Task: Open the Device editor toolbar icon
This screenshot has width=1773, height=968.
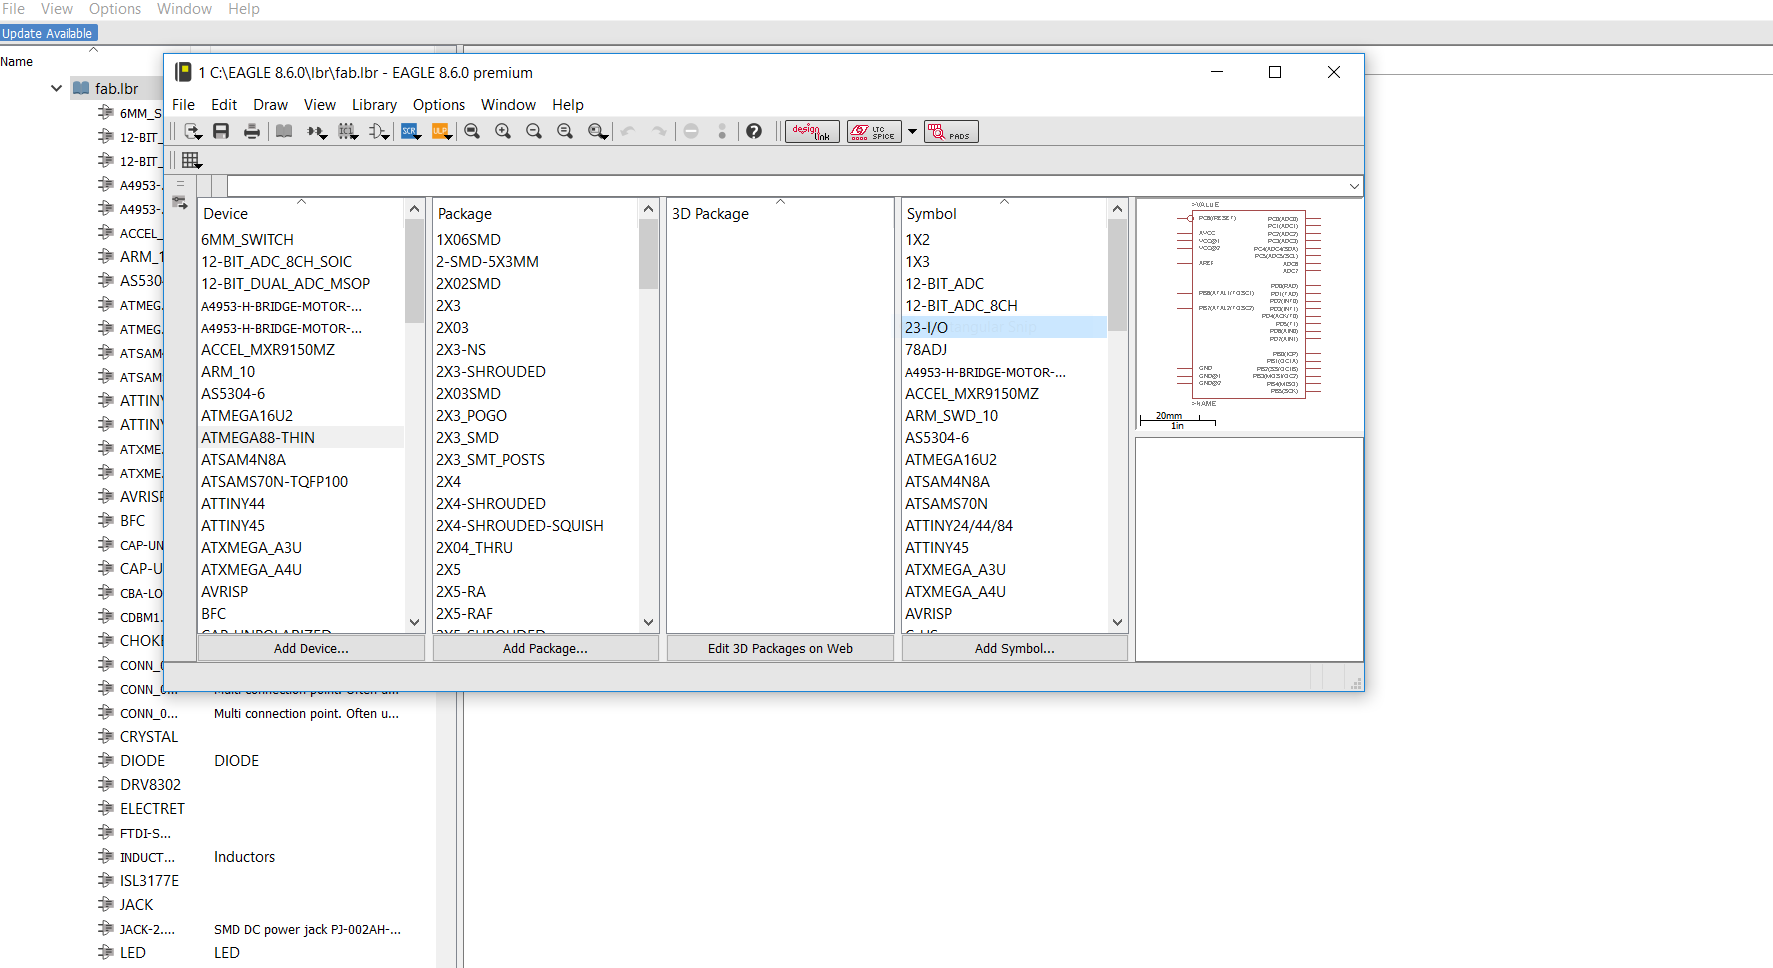Action: pyautogui.click(x=317, y=131)
